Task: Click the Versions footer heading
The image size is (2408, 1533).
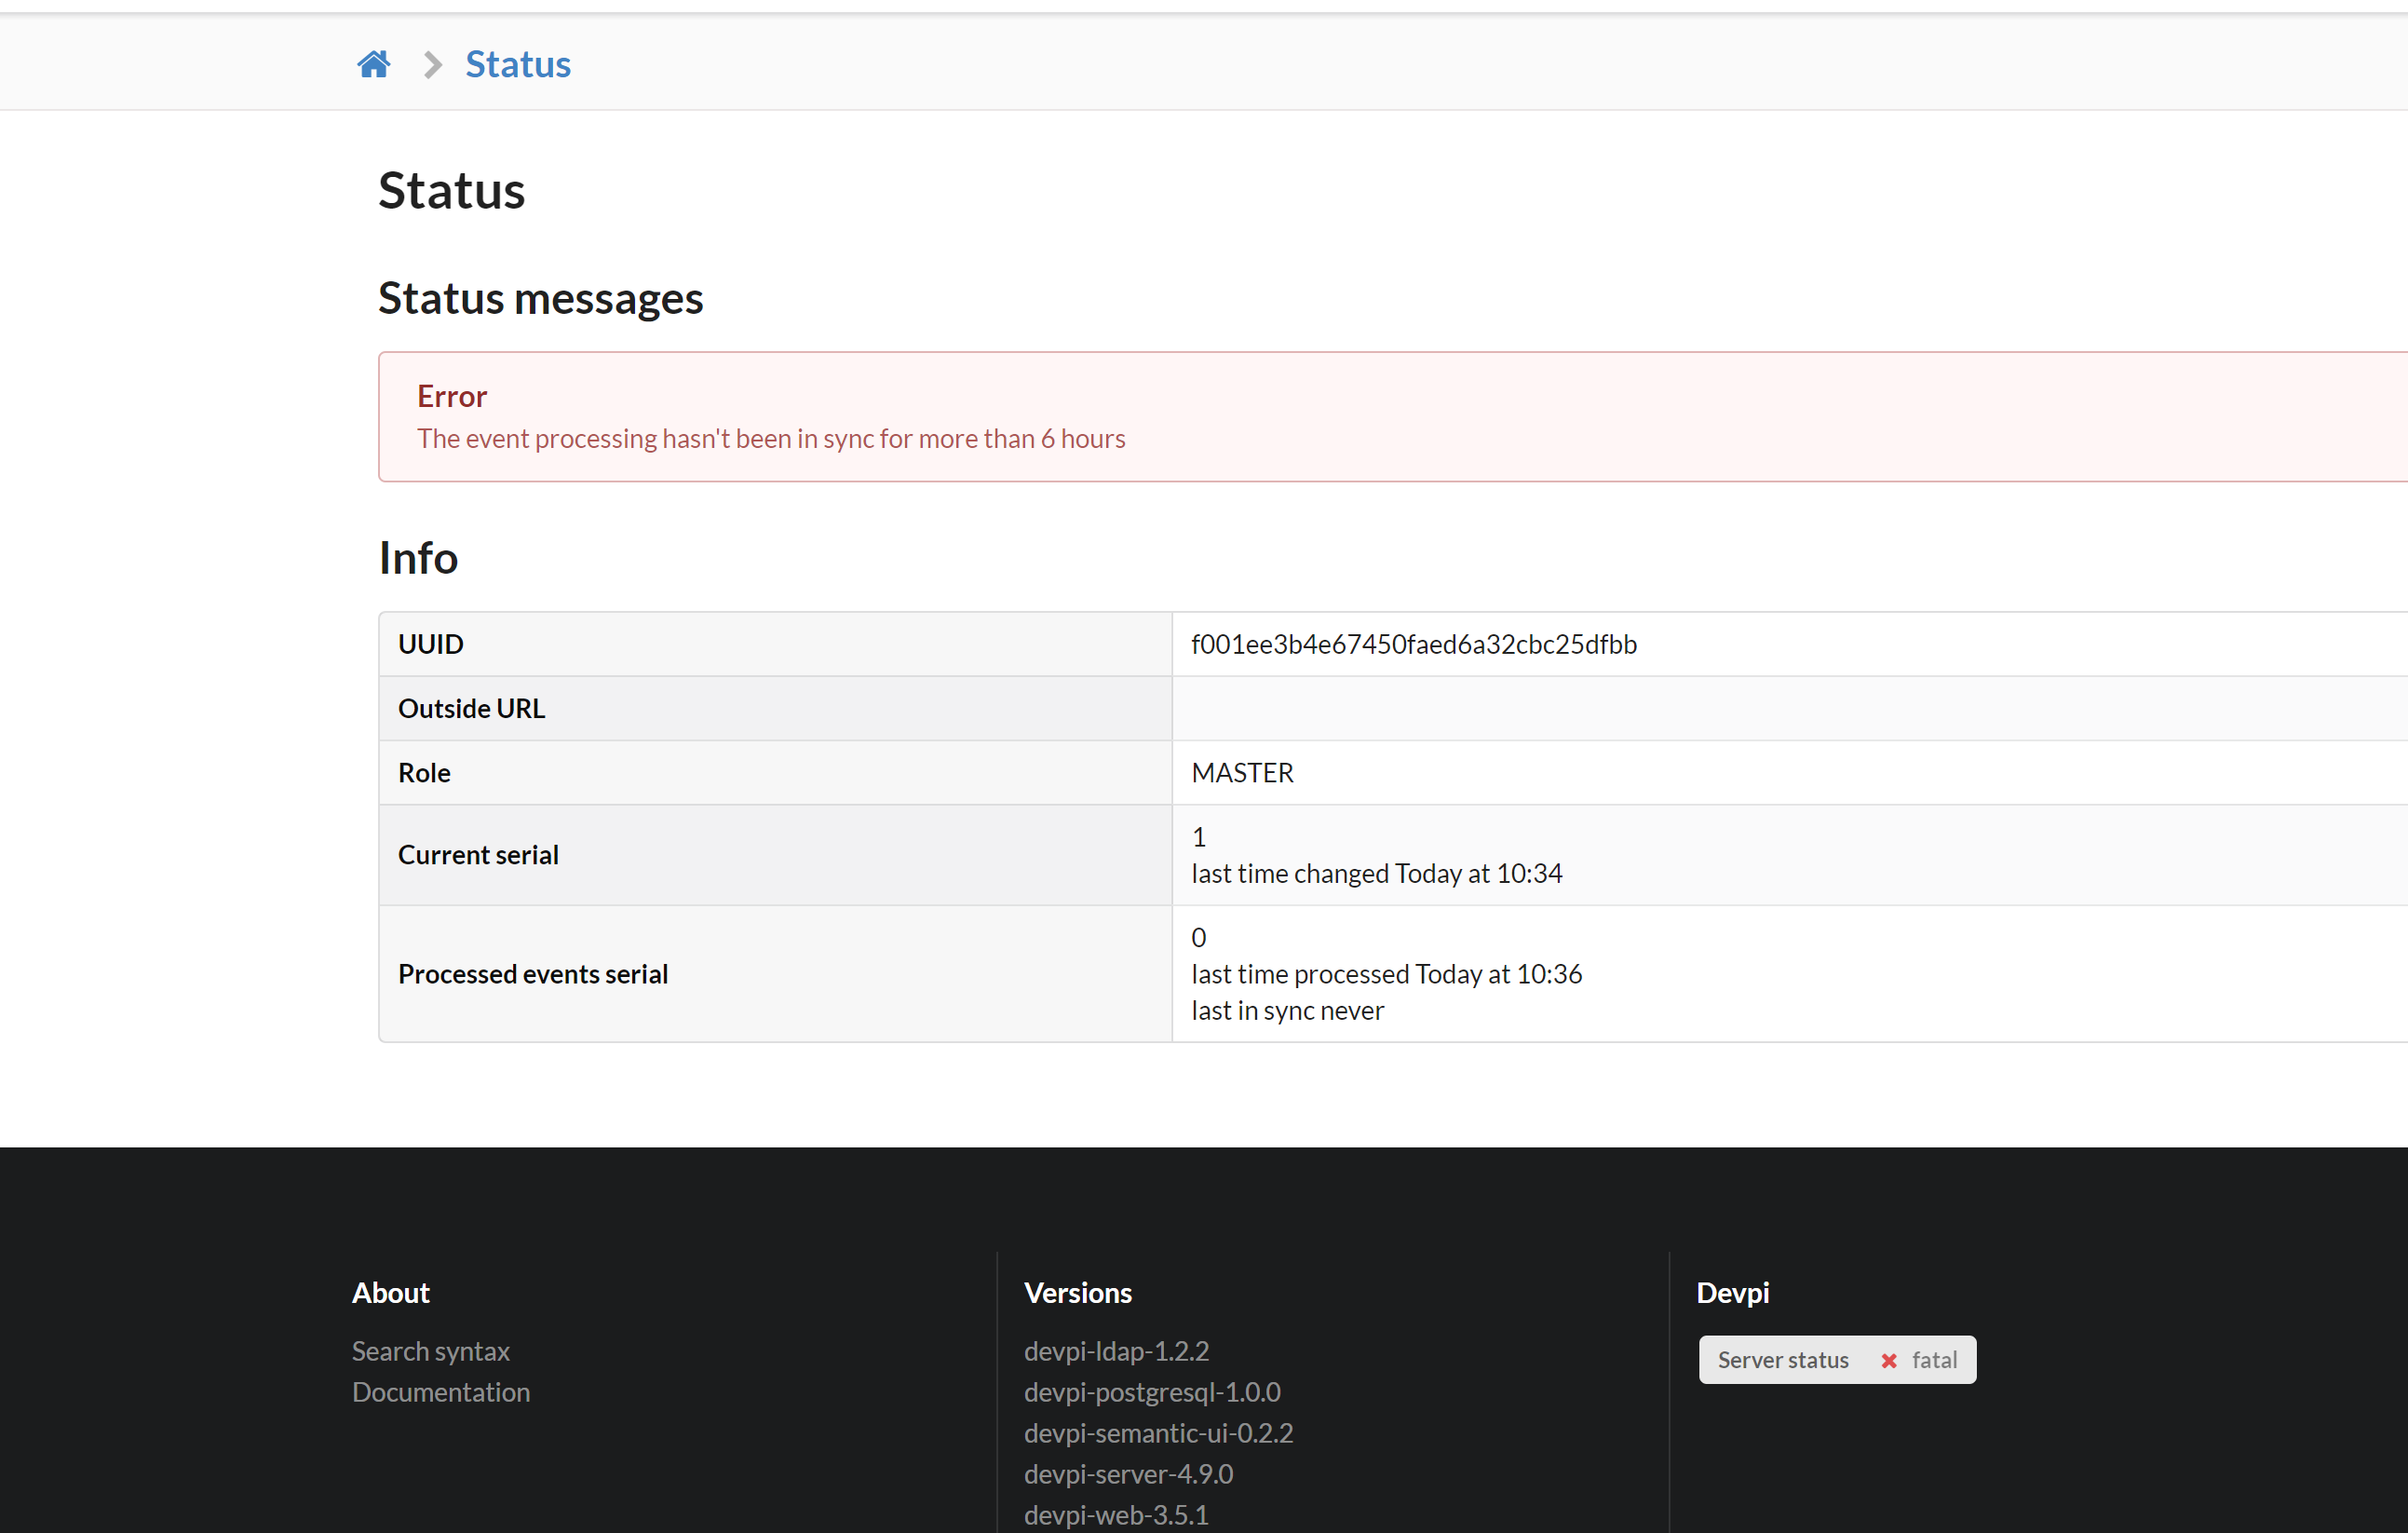Action: pyautogui.click(x=1078, y=1292)
